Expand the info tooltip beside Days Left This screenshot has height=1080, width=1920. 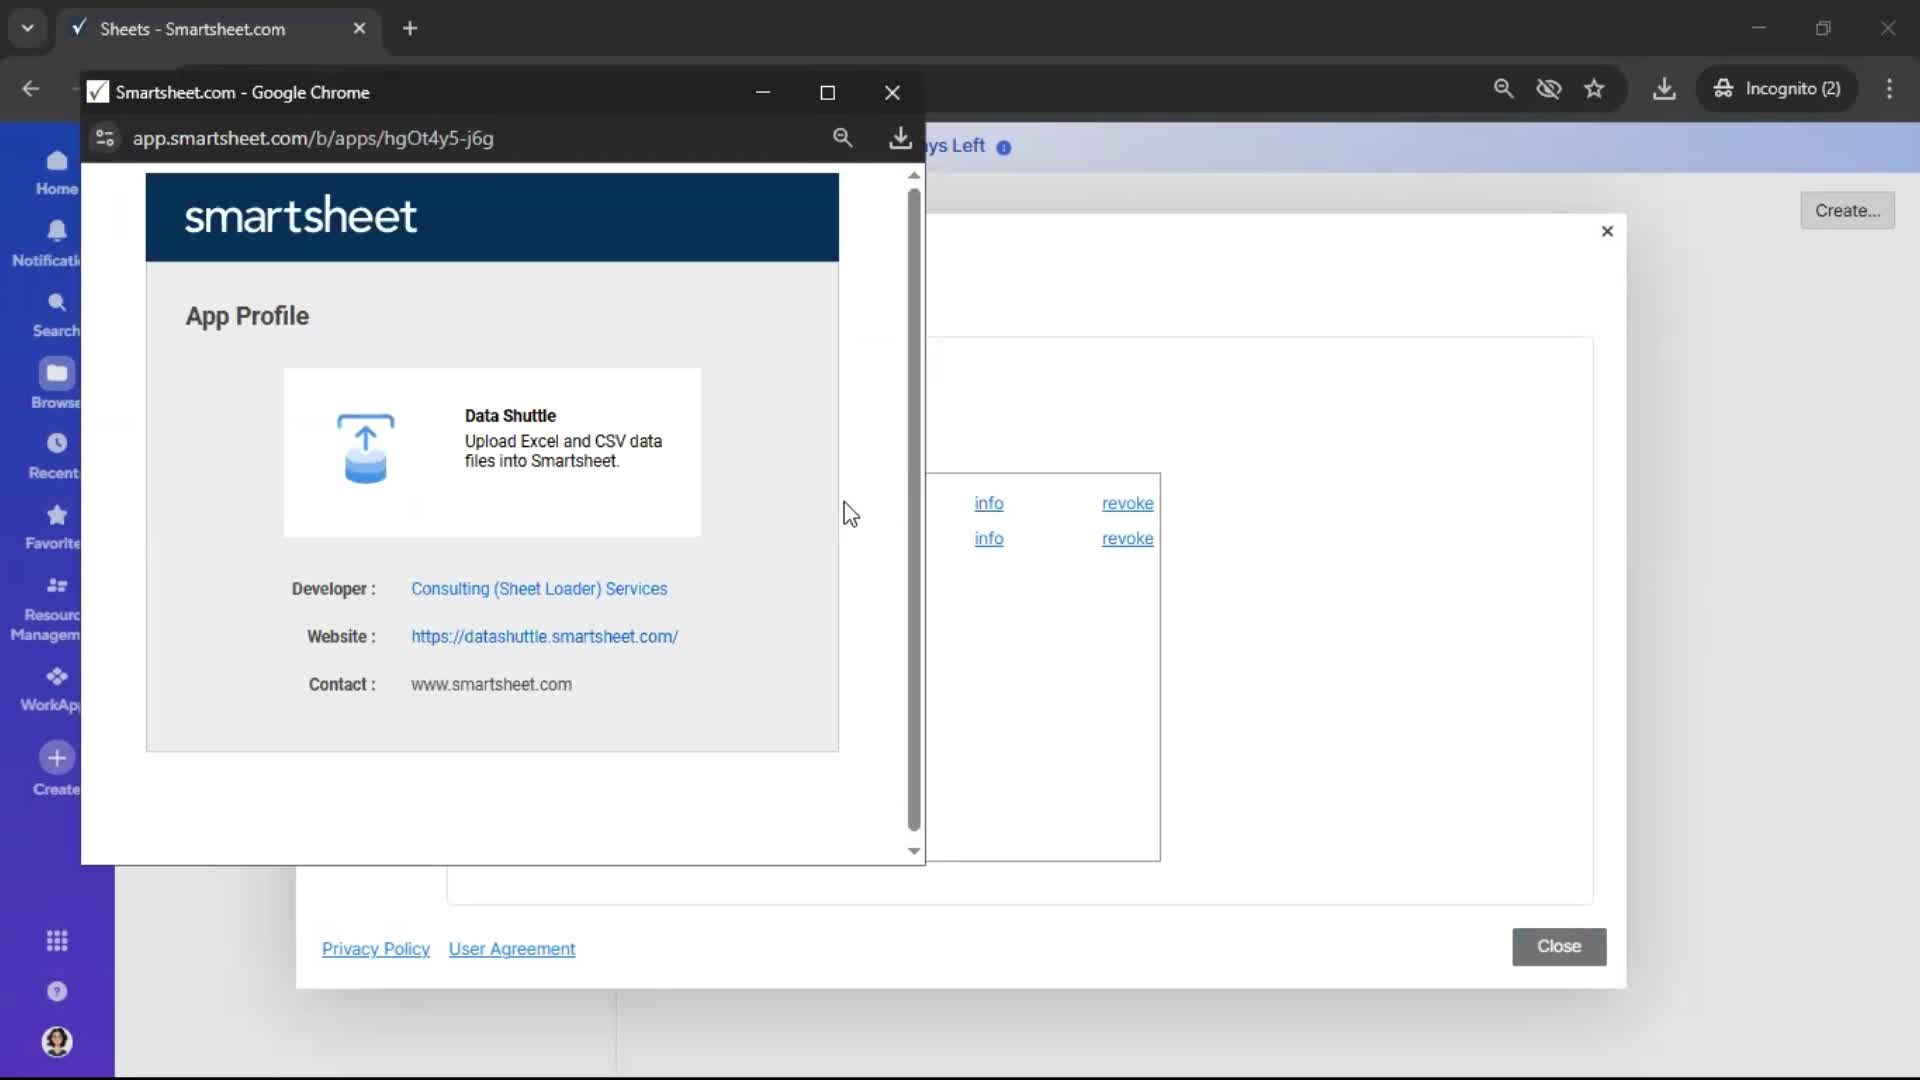click(1004, 147)
